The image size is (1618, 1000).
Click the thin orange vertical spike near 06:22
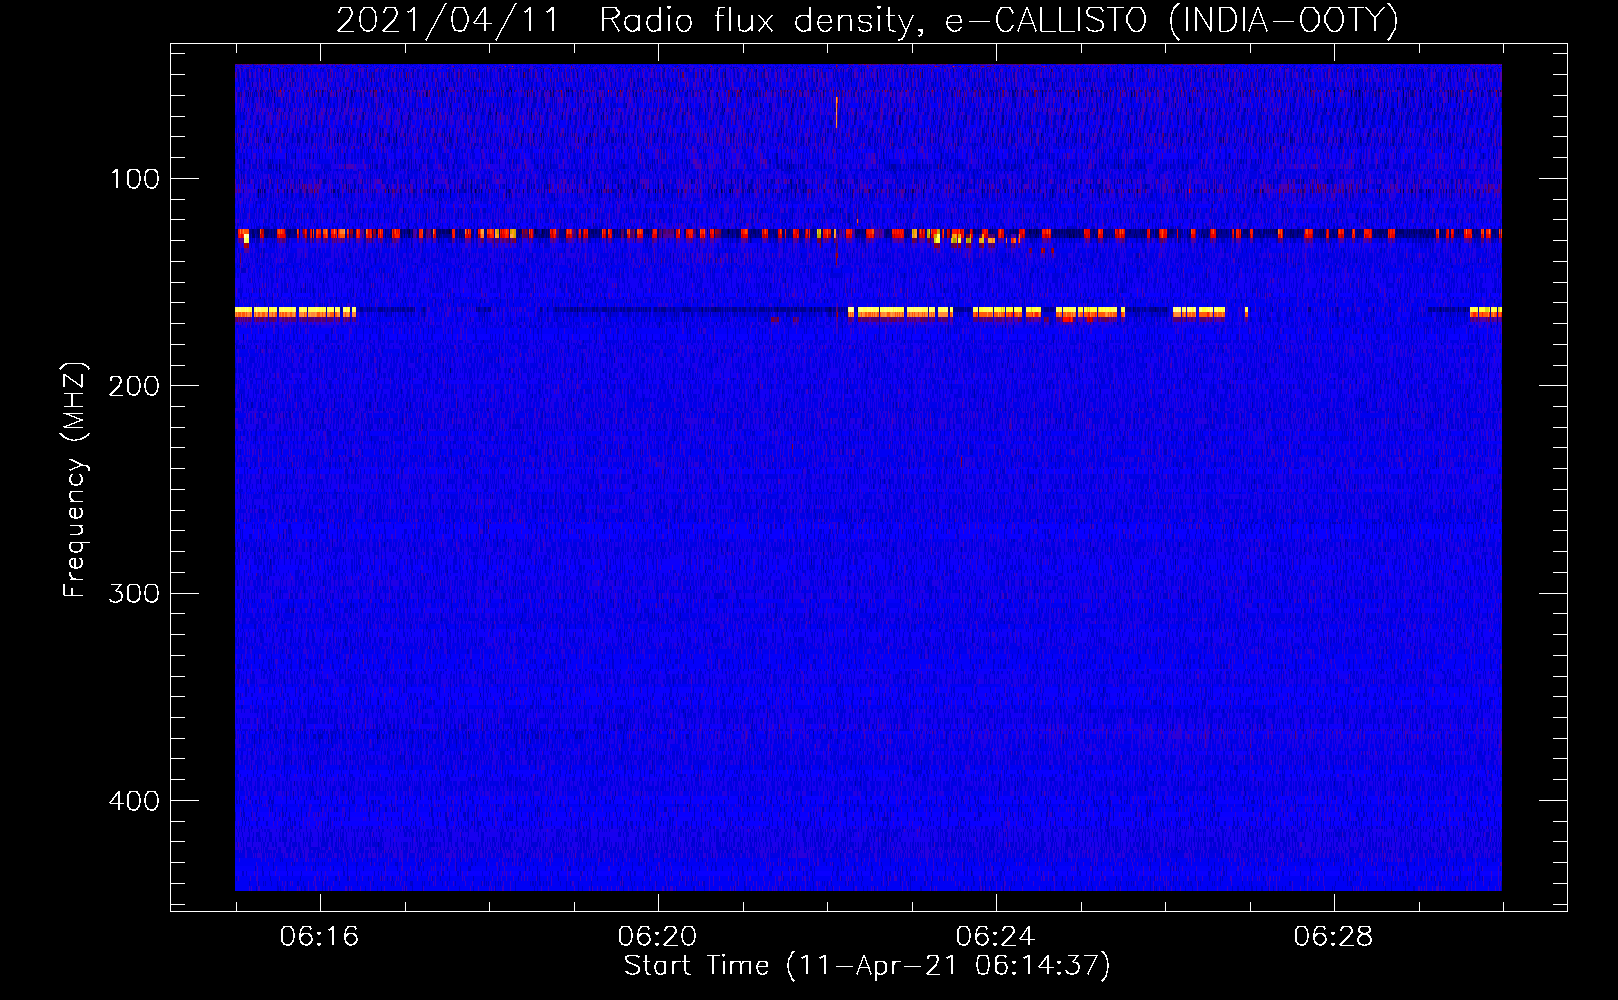tap(836, 112)
